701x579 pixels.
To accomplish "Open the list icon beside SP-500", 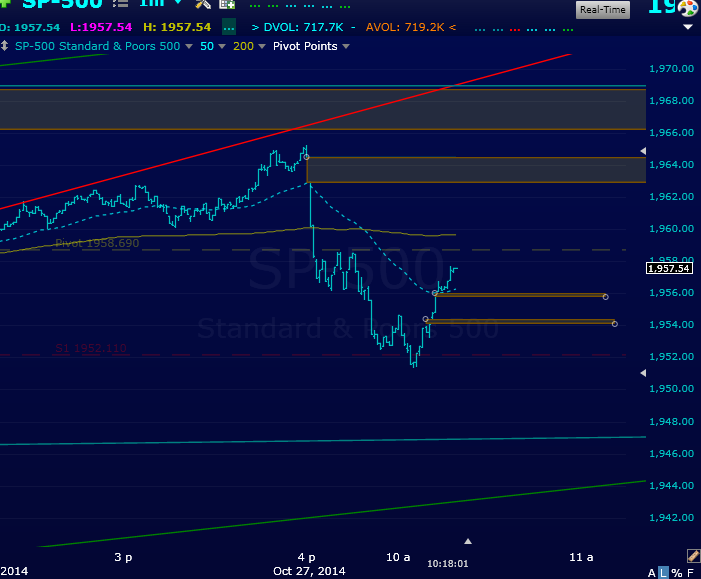I will pos(121,4).
